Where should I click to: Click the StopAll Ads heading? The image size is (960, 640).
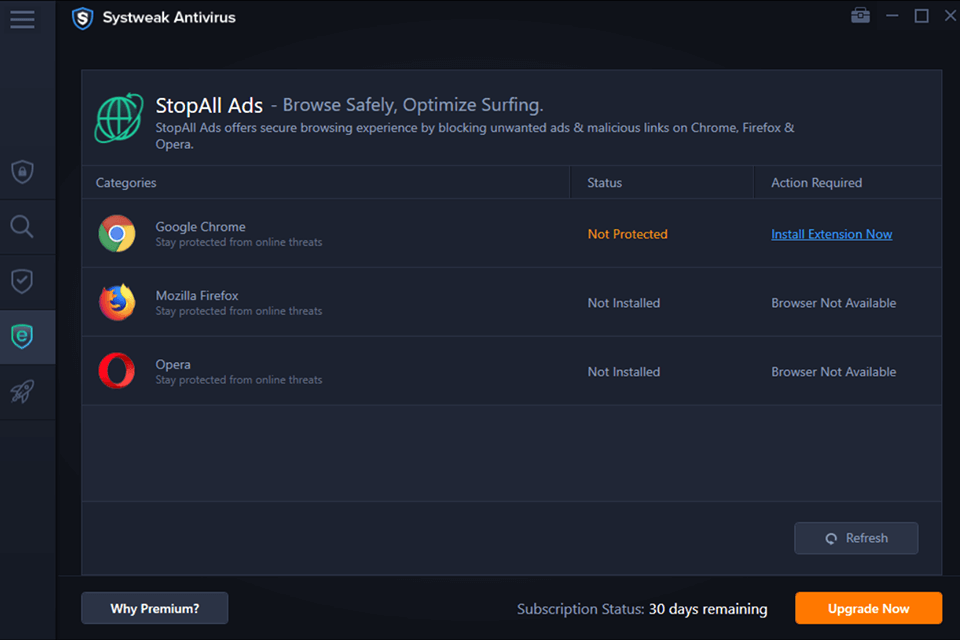209,105
